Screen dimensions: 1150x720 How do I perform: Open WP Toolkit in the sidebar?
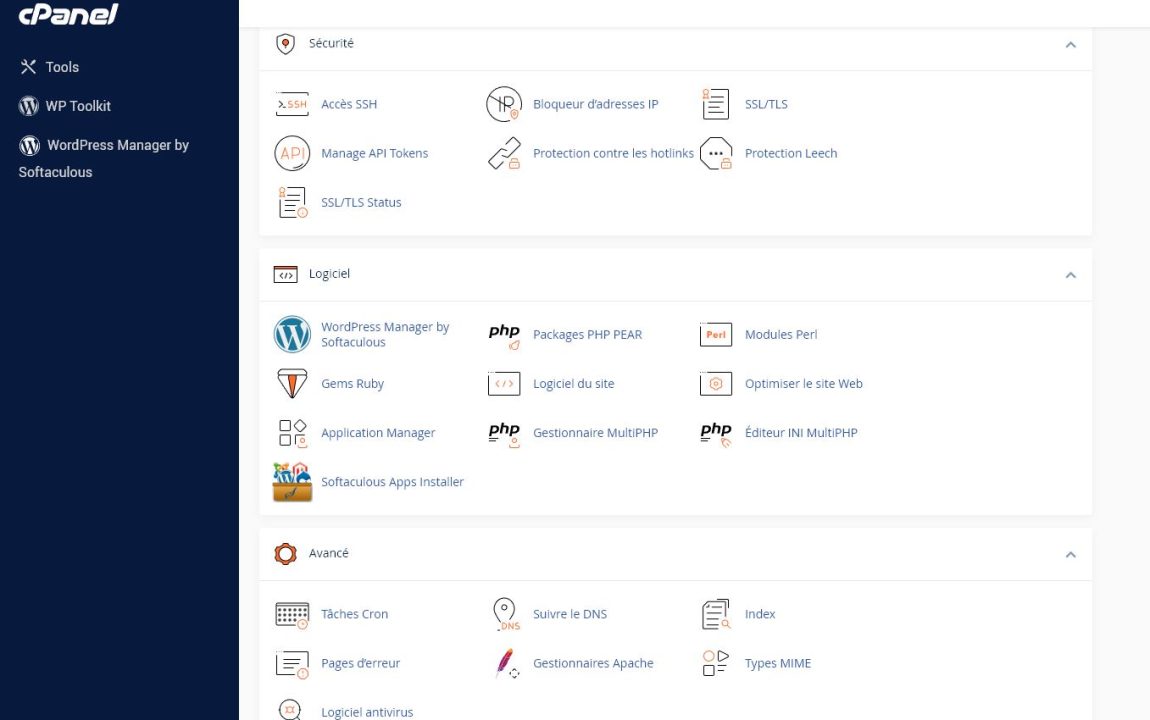coord(65,106)
